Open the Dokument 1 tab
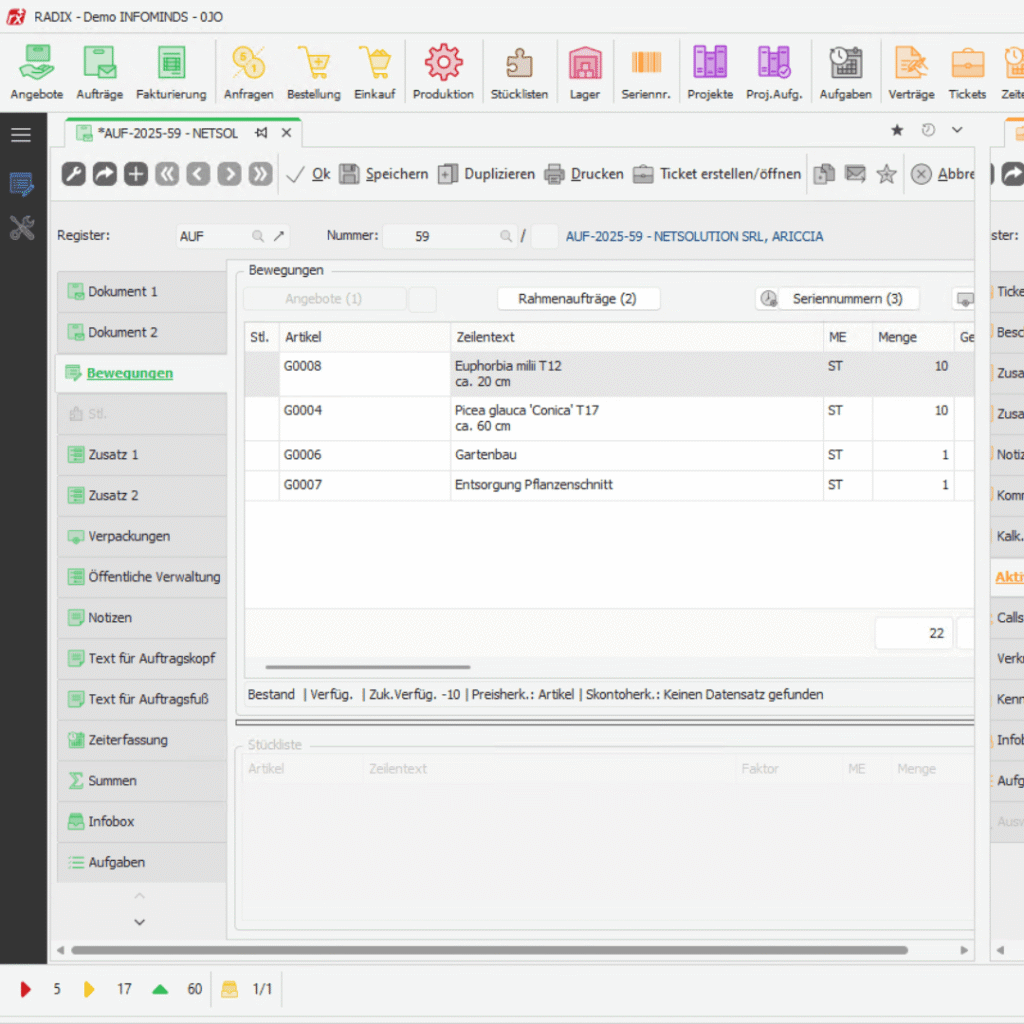 coord(142,291)
